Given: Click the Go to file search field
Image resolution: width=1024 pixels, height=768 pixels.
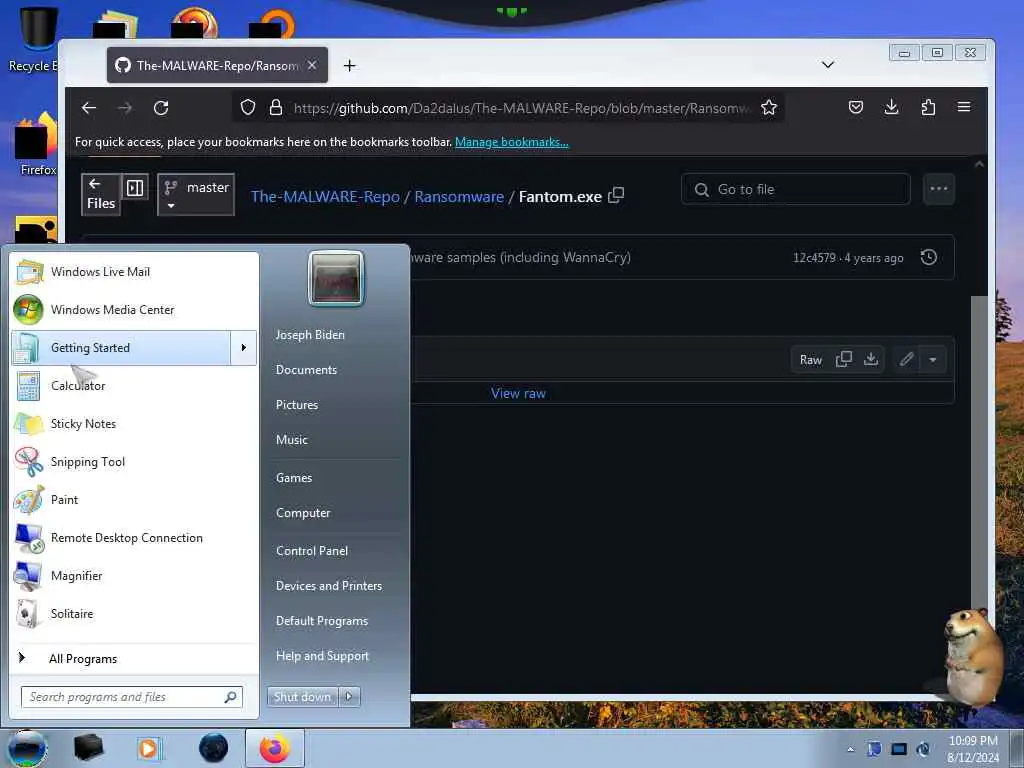Looking at the screenshot, I should click(x=795, y=189).
